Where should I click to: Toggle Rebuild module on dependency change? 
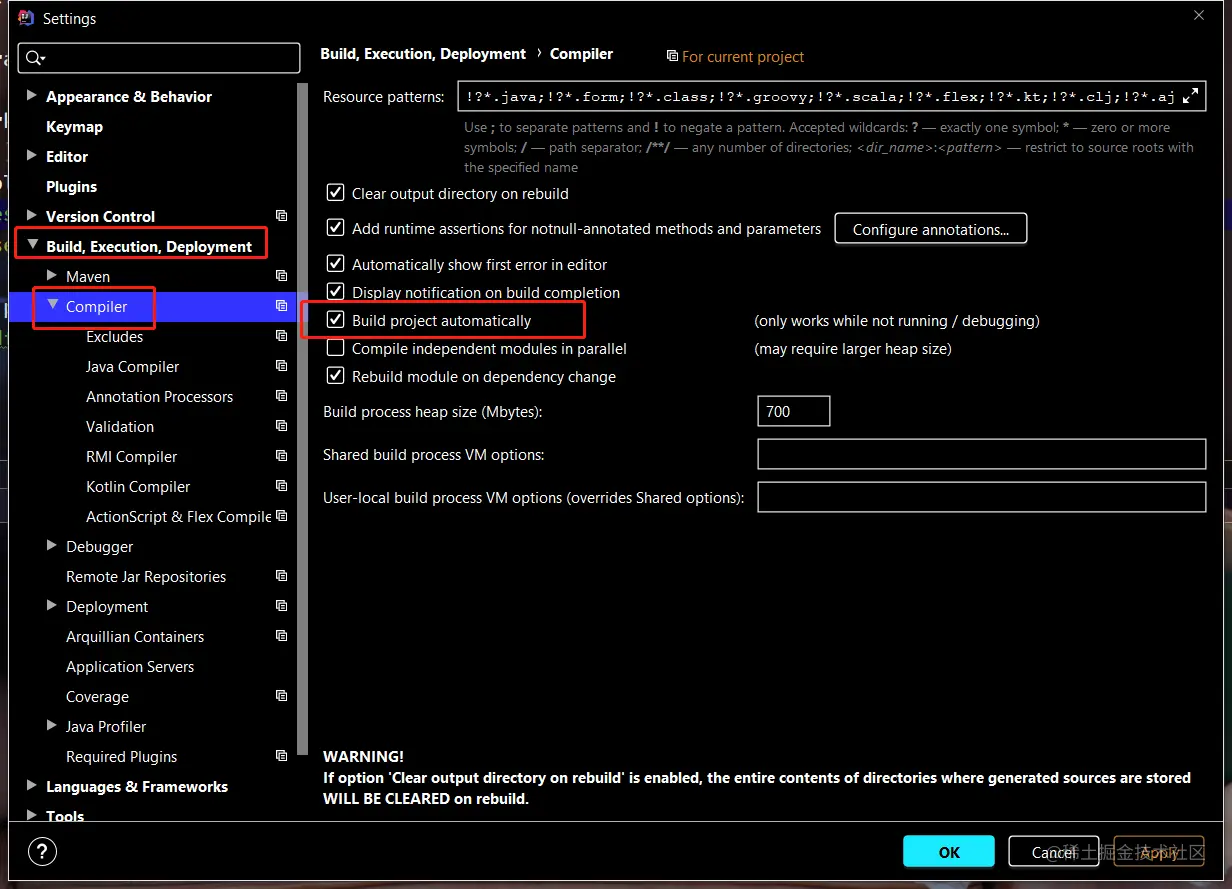point(335,376)
